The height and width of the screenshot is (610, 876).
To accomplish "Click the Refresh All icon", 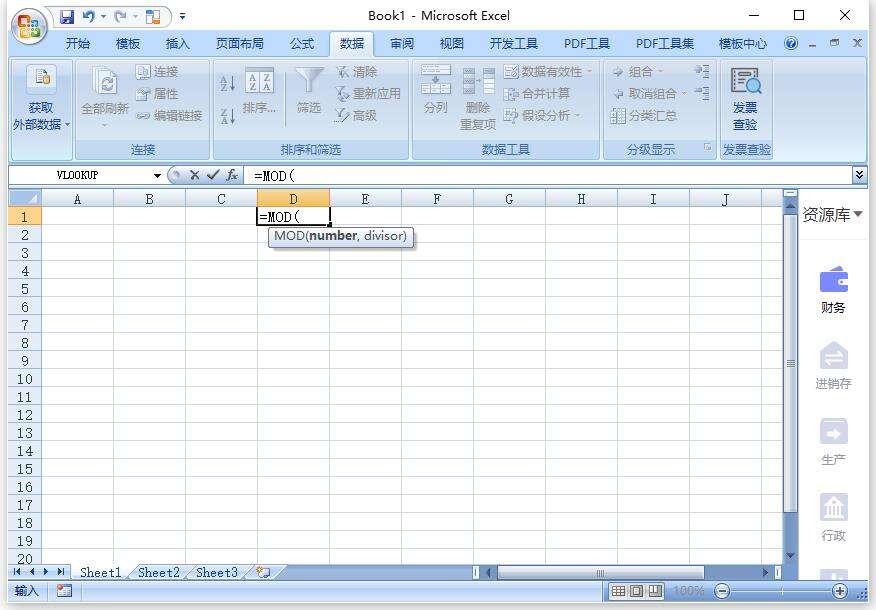I will point(105,81).
